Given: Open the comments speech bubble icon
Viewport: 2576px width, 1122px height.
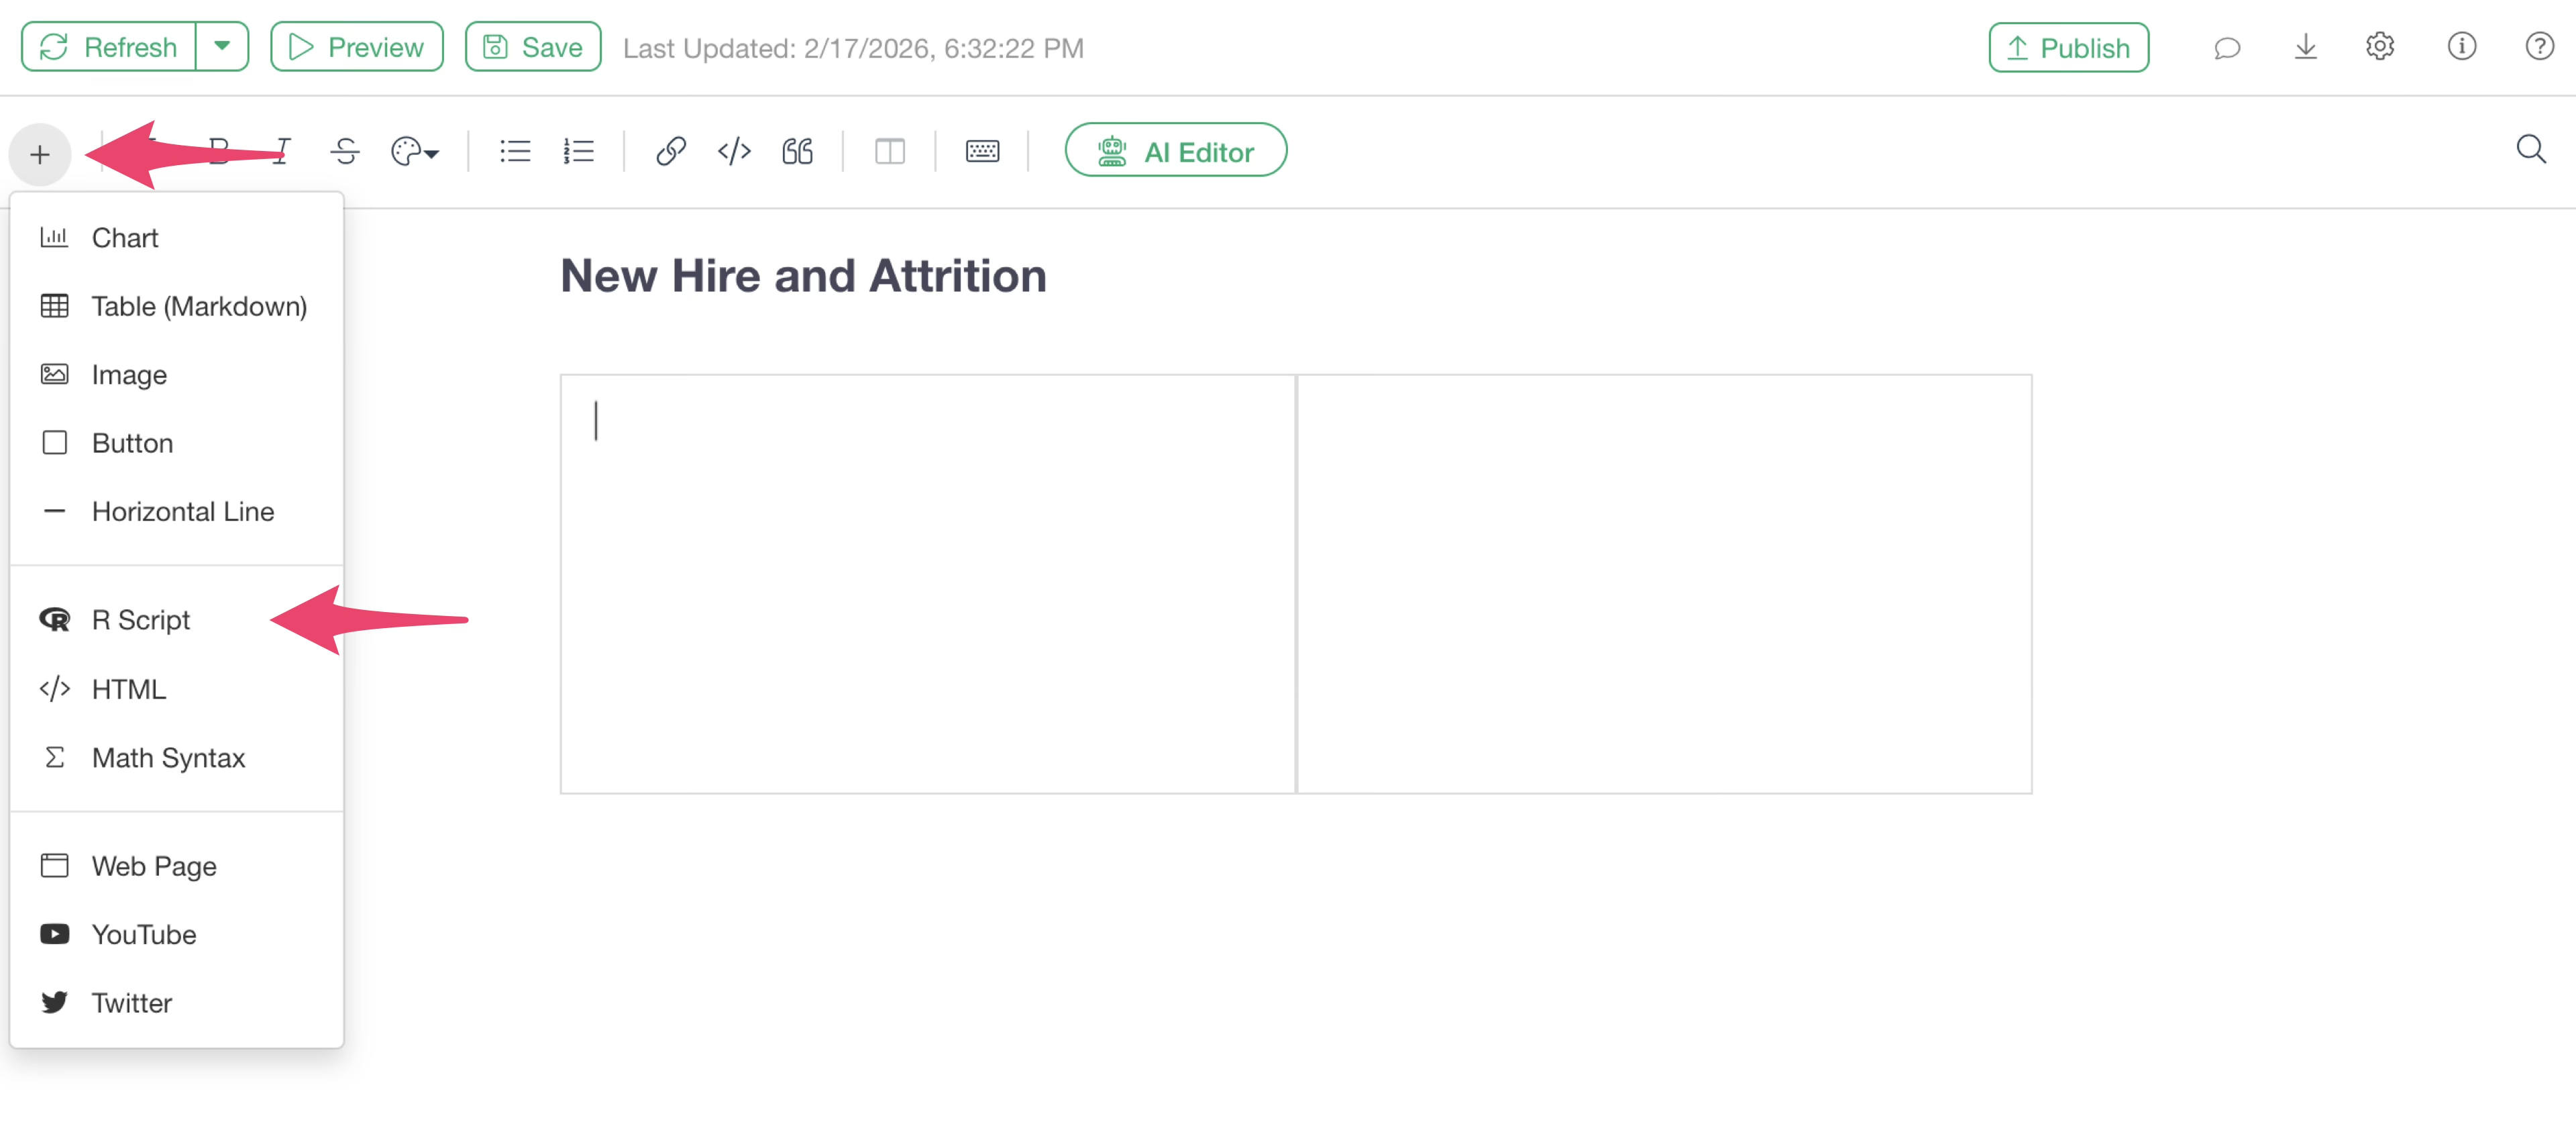Looking at the screenshot, I should tap(2227, 47).
